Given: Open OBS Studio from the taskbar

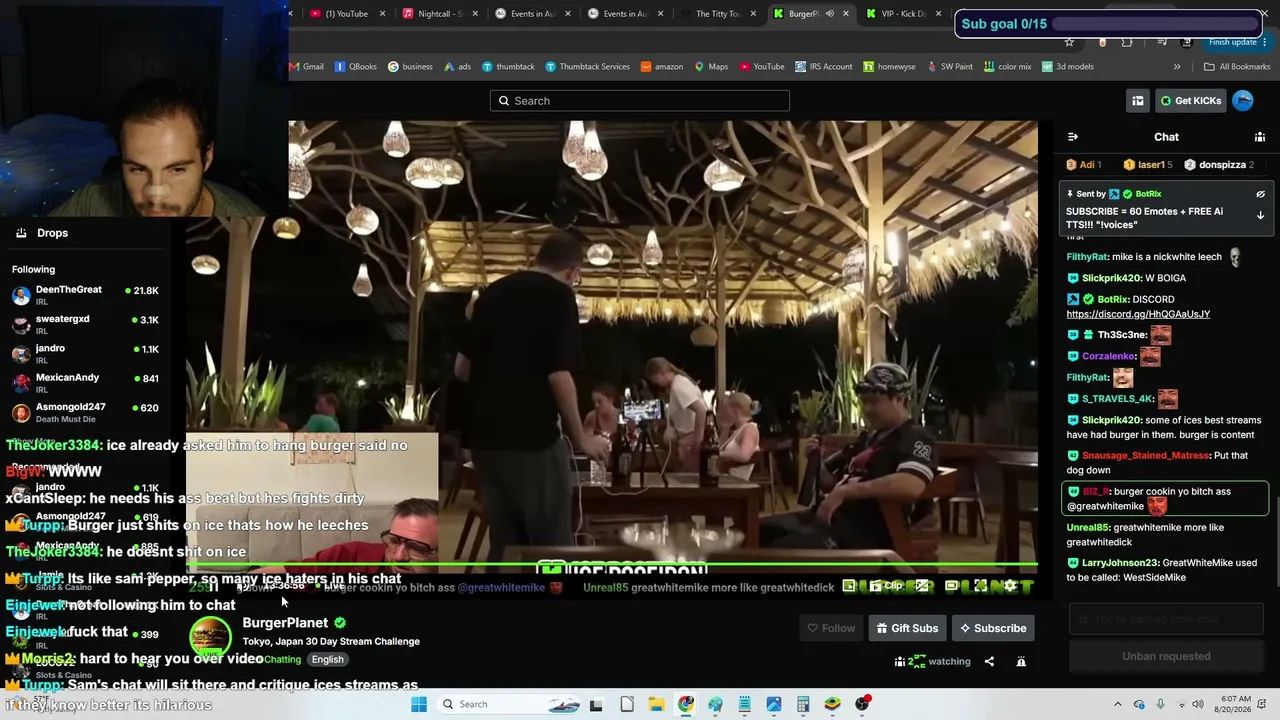Looking at the screenshot, I should (x=862, y=704).
